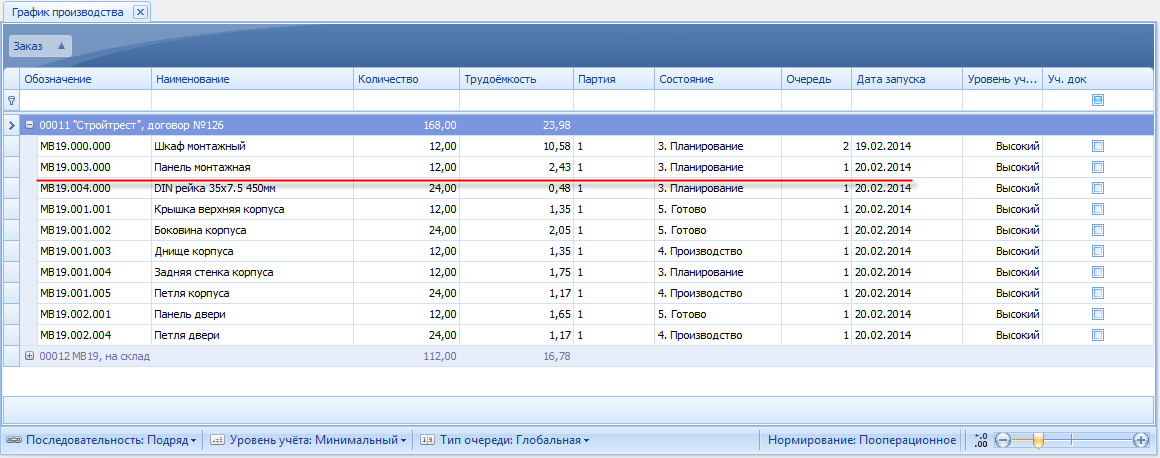Close the График производства tab

[x=141, y=12]
